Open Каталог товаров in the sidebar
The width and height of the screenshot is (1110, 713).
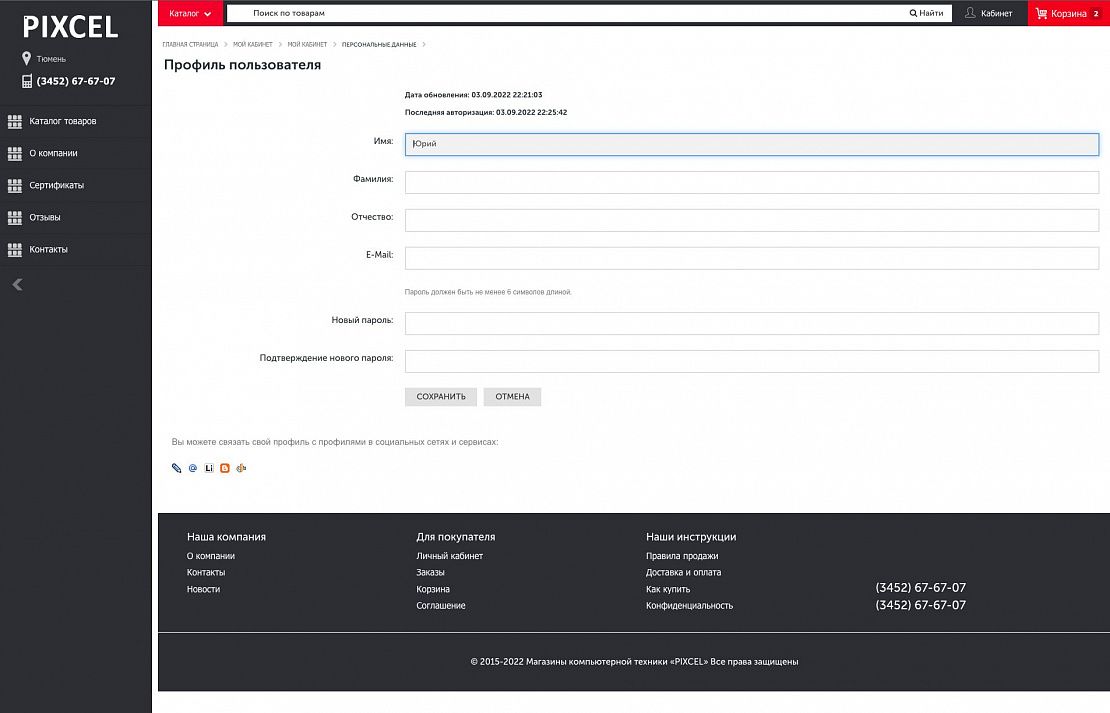click(x=62, y=121)
